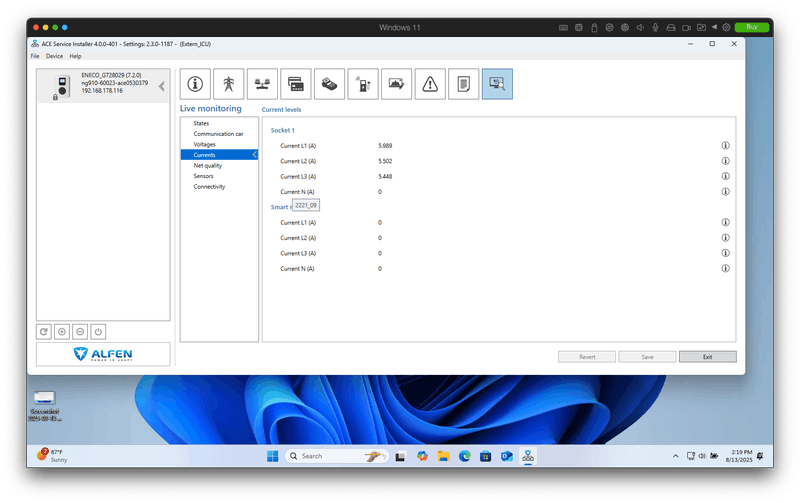Open the charging station connectivity icon
This screenshot has width=800, height=503.
tap(363, 84)
